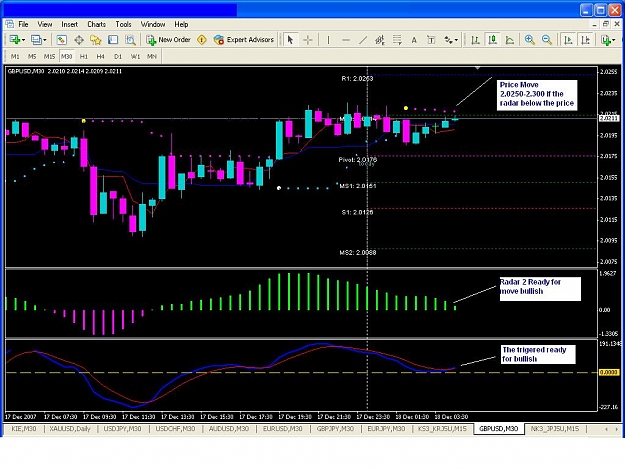The width and height of the screenshot is (625, 469).
Task: Toggle Auto Scroll chart button
Action: [x=568, y=40]
